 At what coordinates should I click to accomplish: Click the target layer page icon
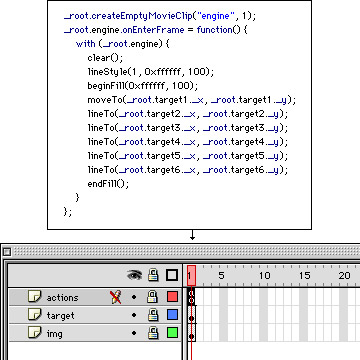[34, 315]
